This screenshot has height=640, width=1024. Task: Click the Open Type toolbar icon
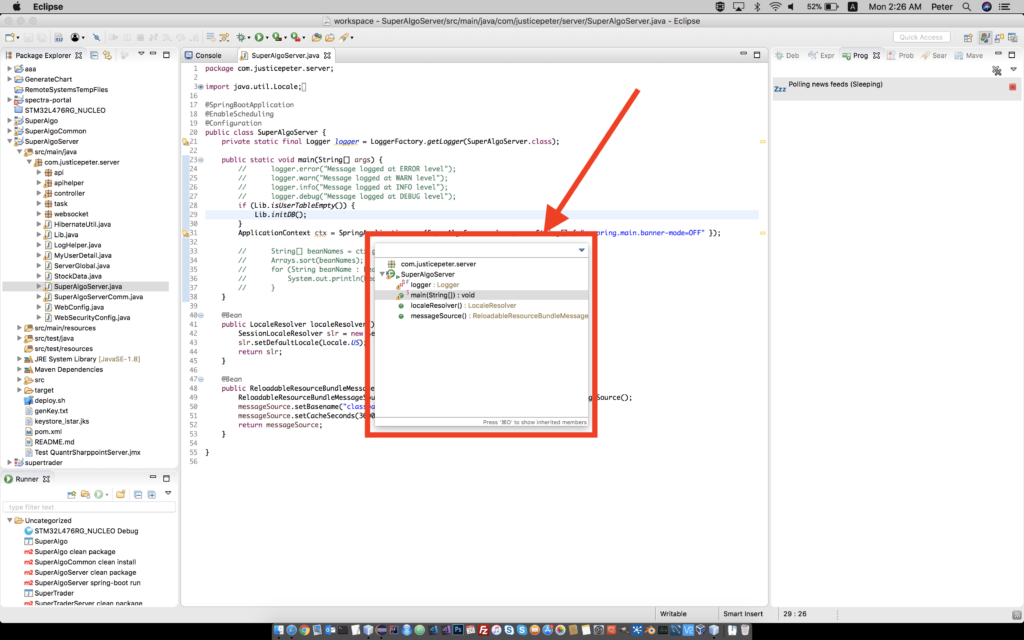pyautogui.click(x=317, y=37)
